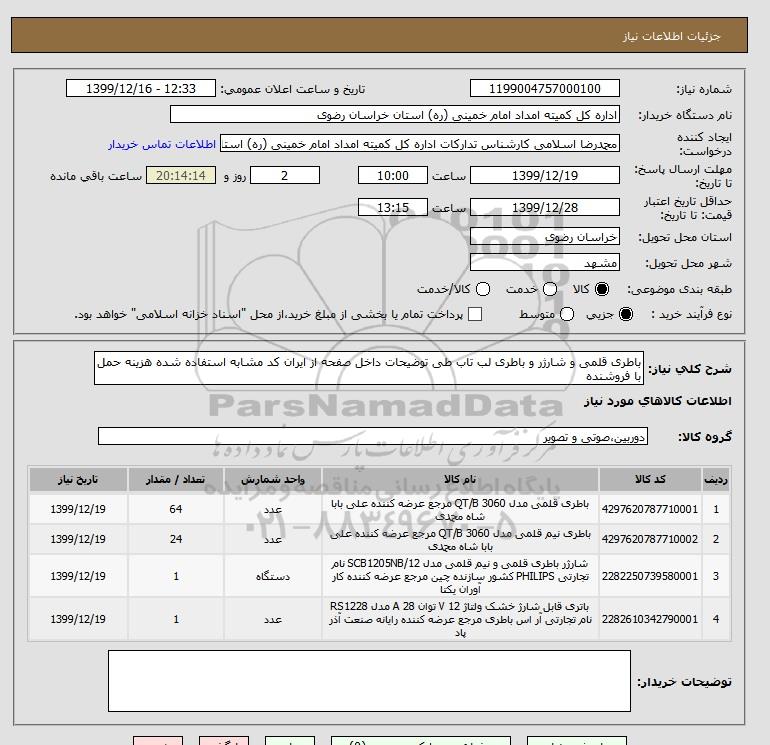Click the ردیف column header

(716, 479)
